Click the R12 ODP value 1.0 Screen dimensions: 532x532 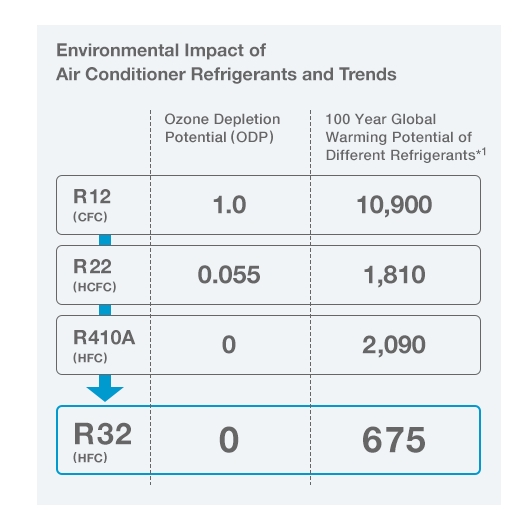pos(229,205)
